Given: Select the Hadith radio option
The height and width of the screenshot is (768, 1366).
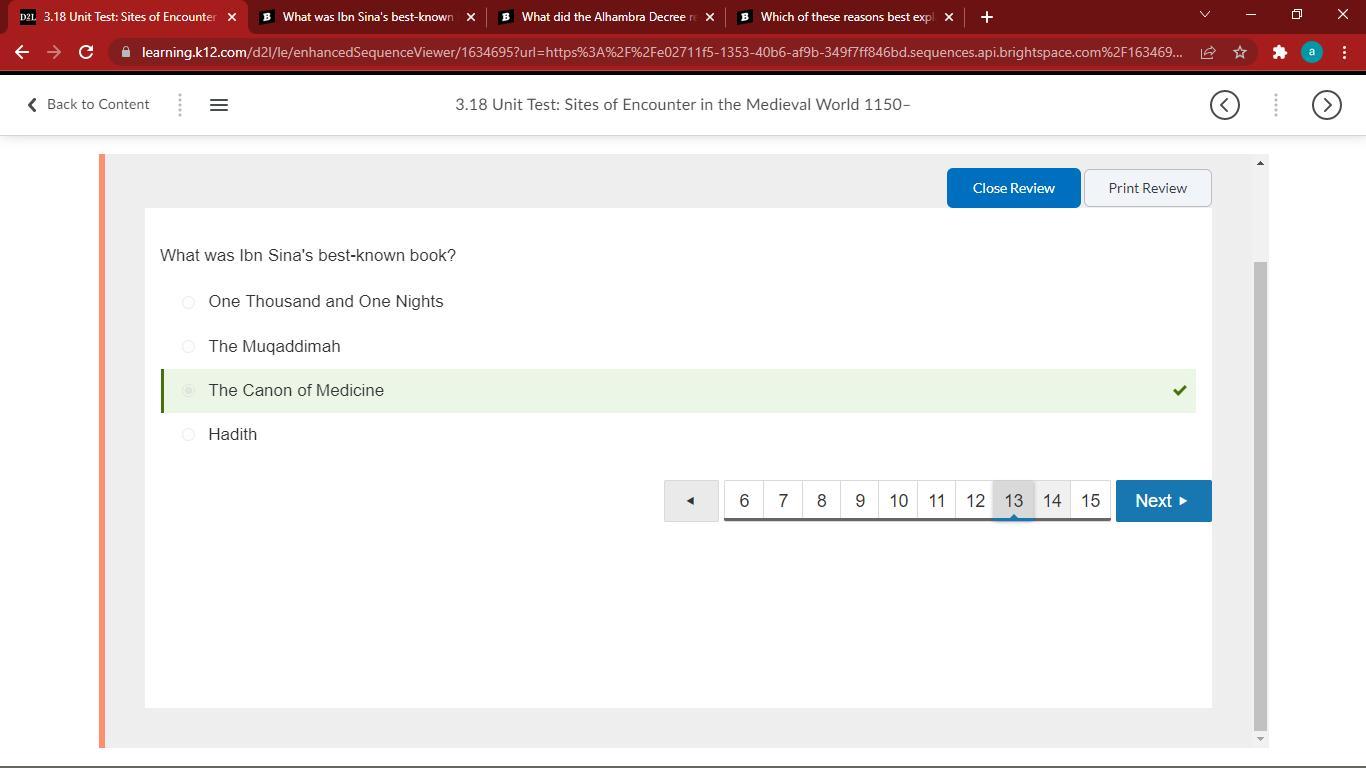Looking at the screenshot, I should [188, 434].
